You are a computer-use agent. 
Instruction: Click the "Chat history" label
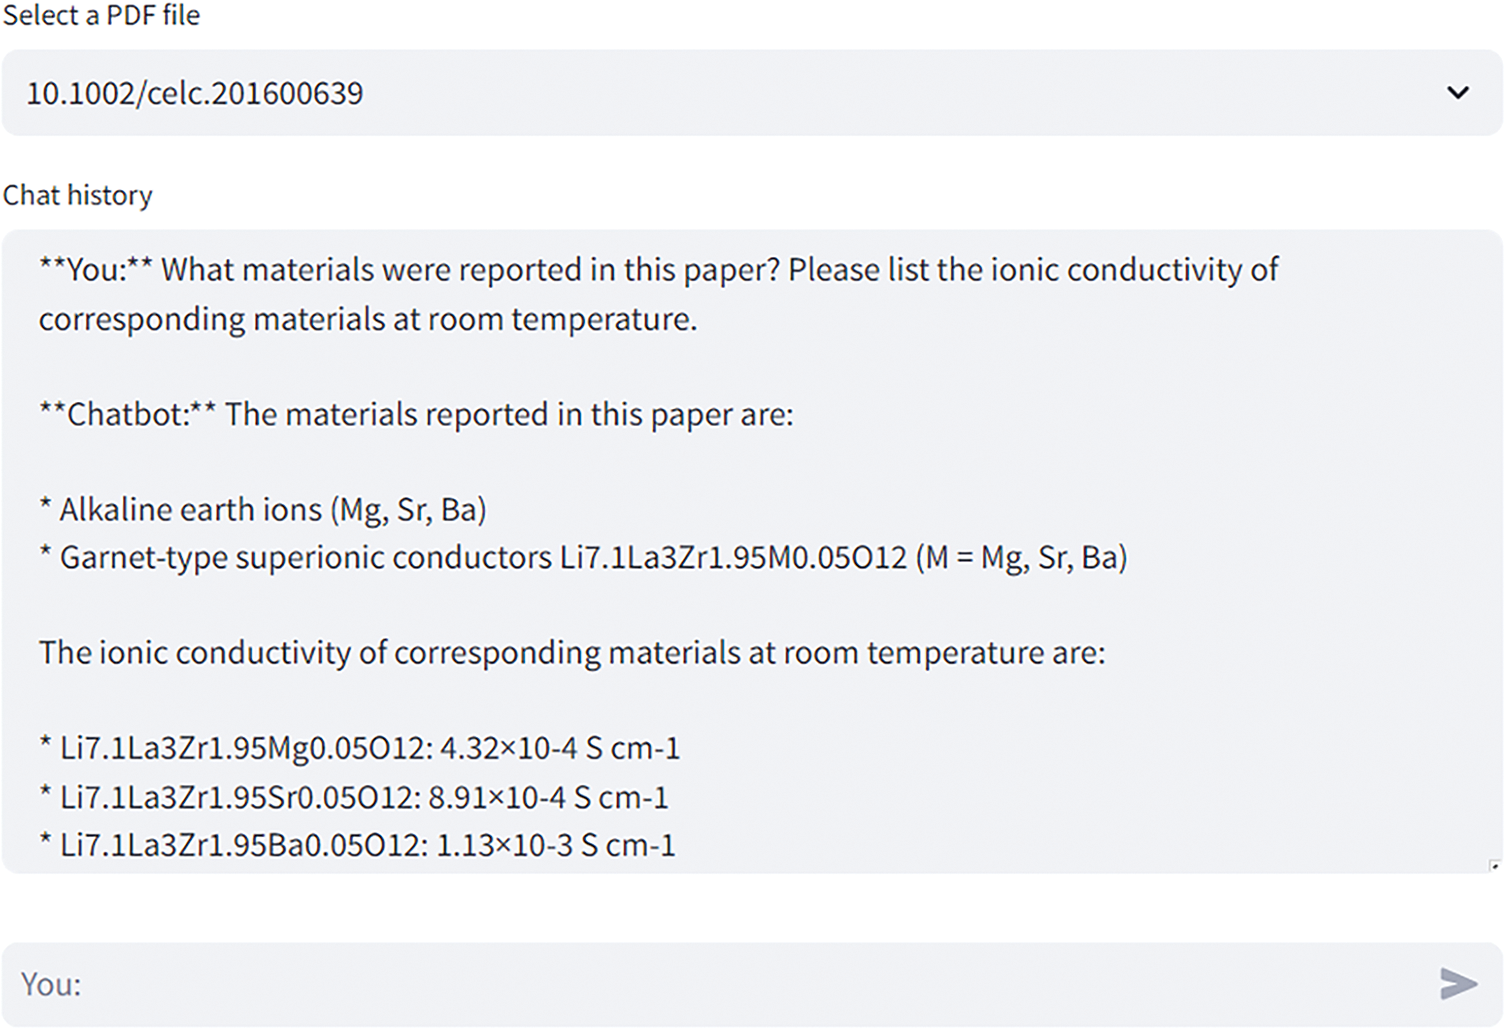(x=78, y=195)
